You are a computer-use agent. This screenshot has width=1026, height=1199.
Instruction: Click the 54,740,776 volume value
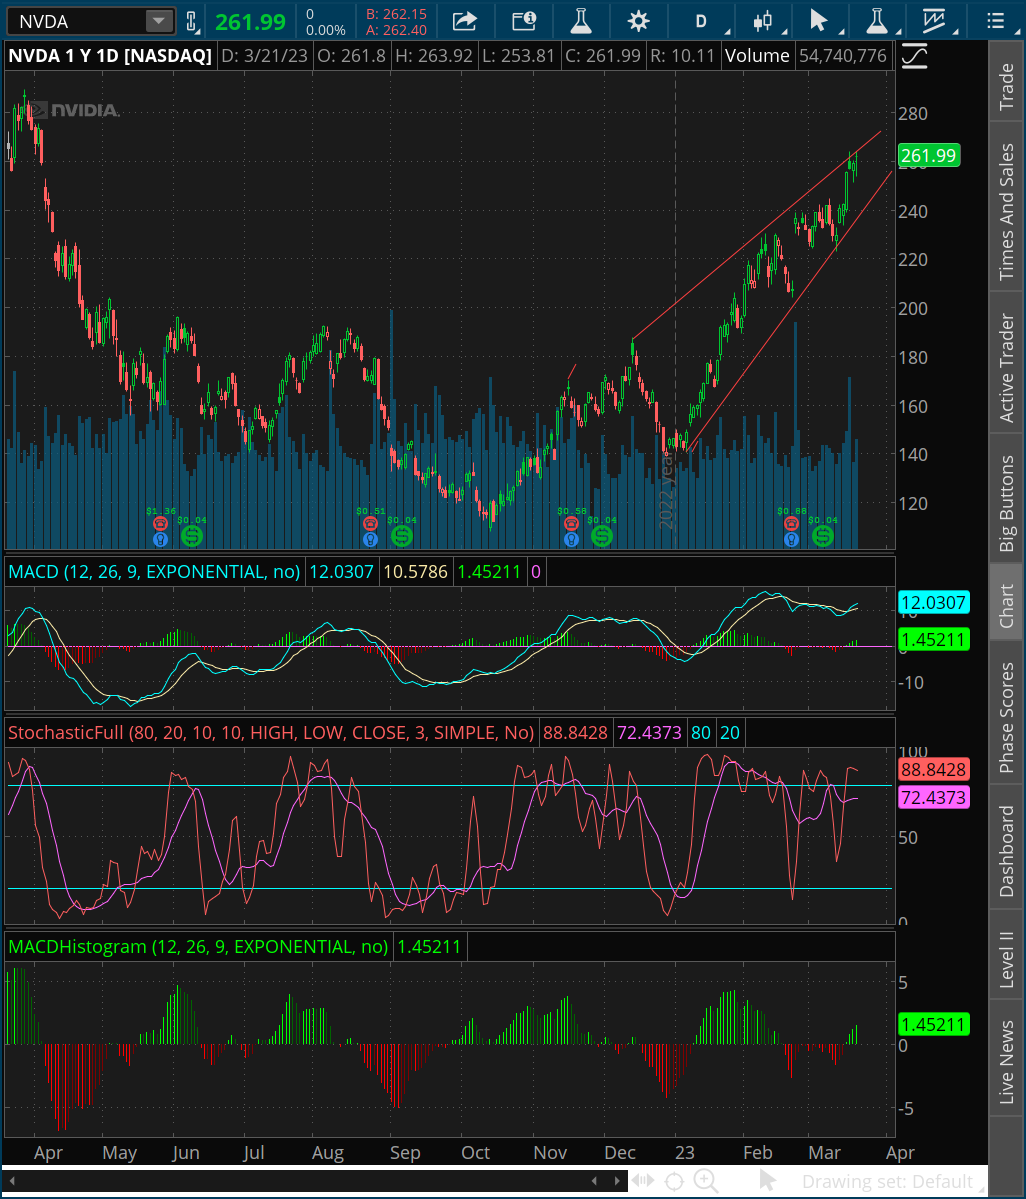pos(843,56)
